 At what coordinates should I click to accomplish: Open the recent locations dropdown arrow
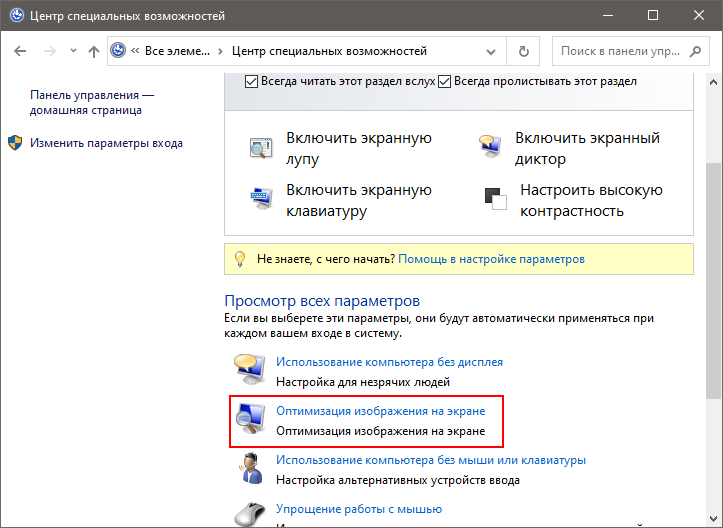click(x=72, y=51)
